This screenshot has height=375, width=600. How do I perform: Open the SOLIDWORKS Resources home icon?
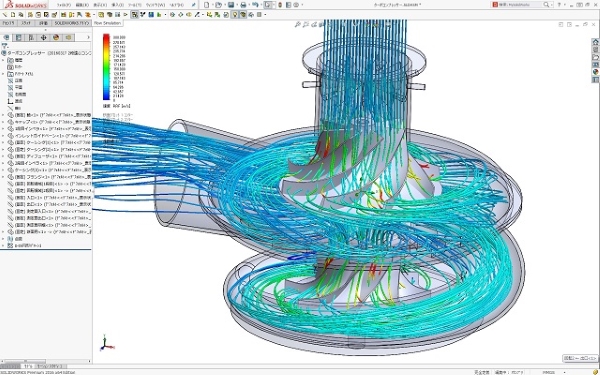point(596,42)
